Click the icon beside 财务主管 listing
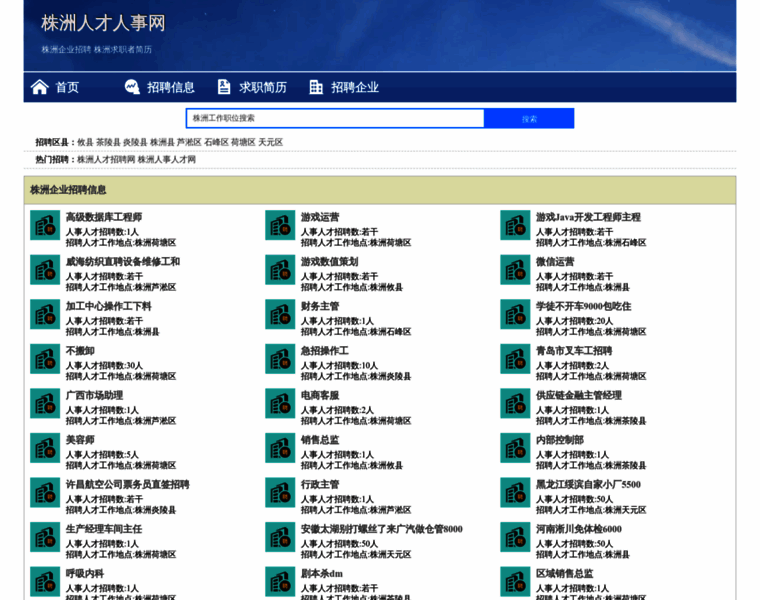Image resolution: width=760 pixels, height=600 pixels. (x=280, y=314)
